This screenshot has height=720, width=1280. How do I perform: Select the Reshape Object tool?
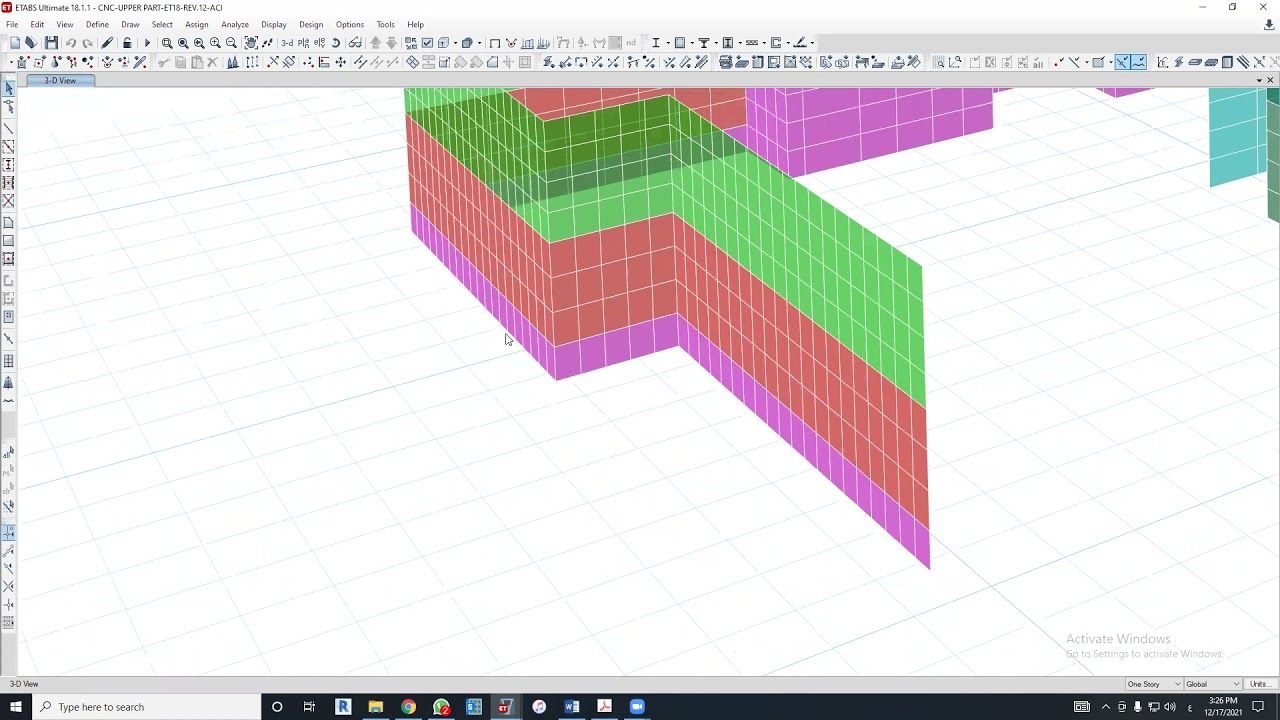(9, 106)
